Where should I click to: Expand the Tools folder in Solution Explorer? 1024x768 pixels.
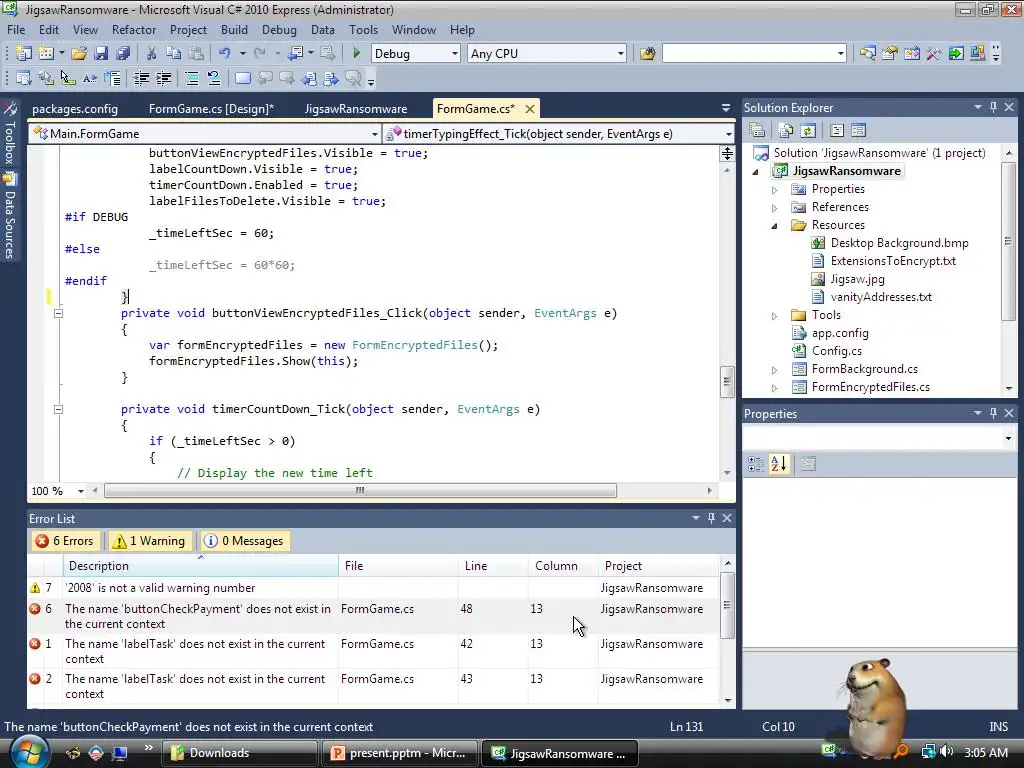(x=775, y=316)
